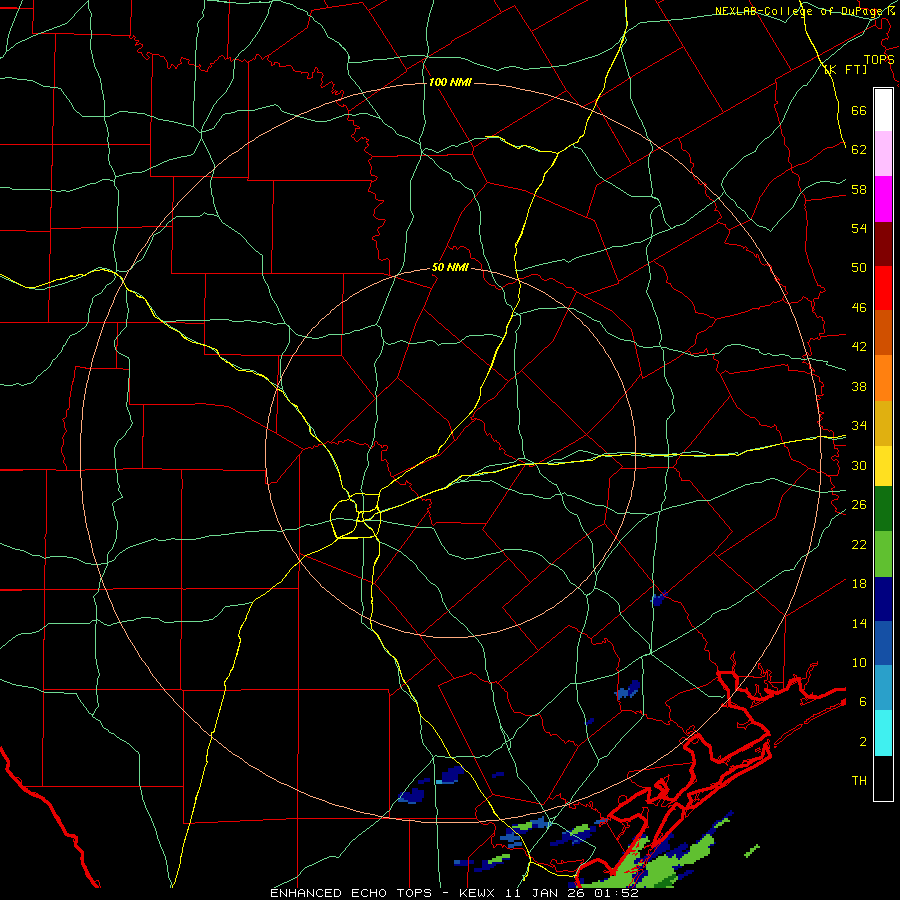900x900 pixels.
Task: Click the "100 NMI" range ring label
Action: tap(450, 82)
